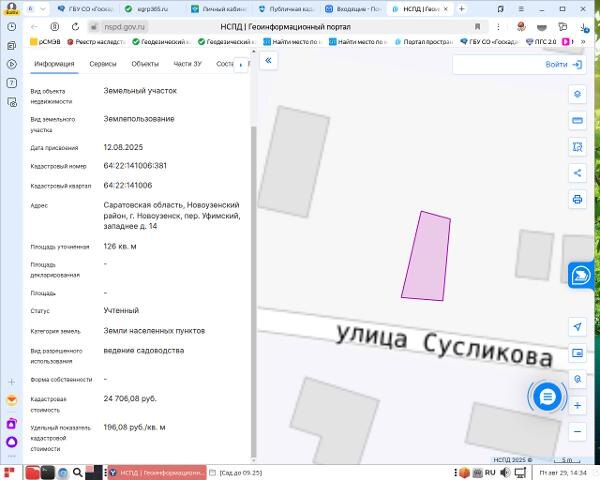The image size is (600, 480).
Task: Switch to the agrp365.ru browser tab
Action: click(152, 9)
